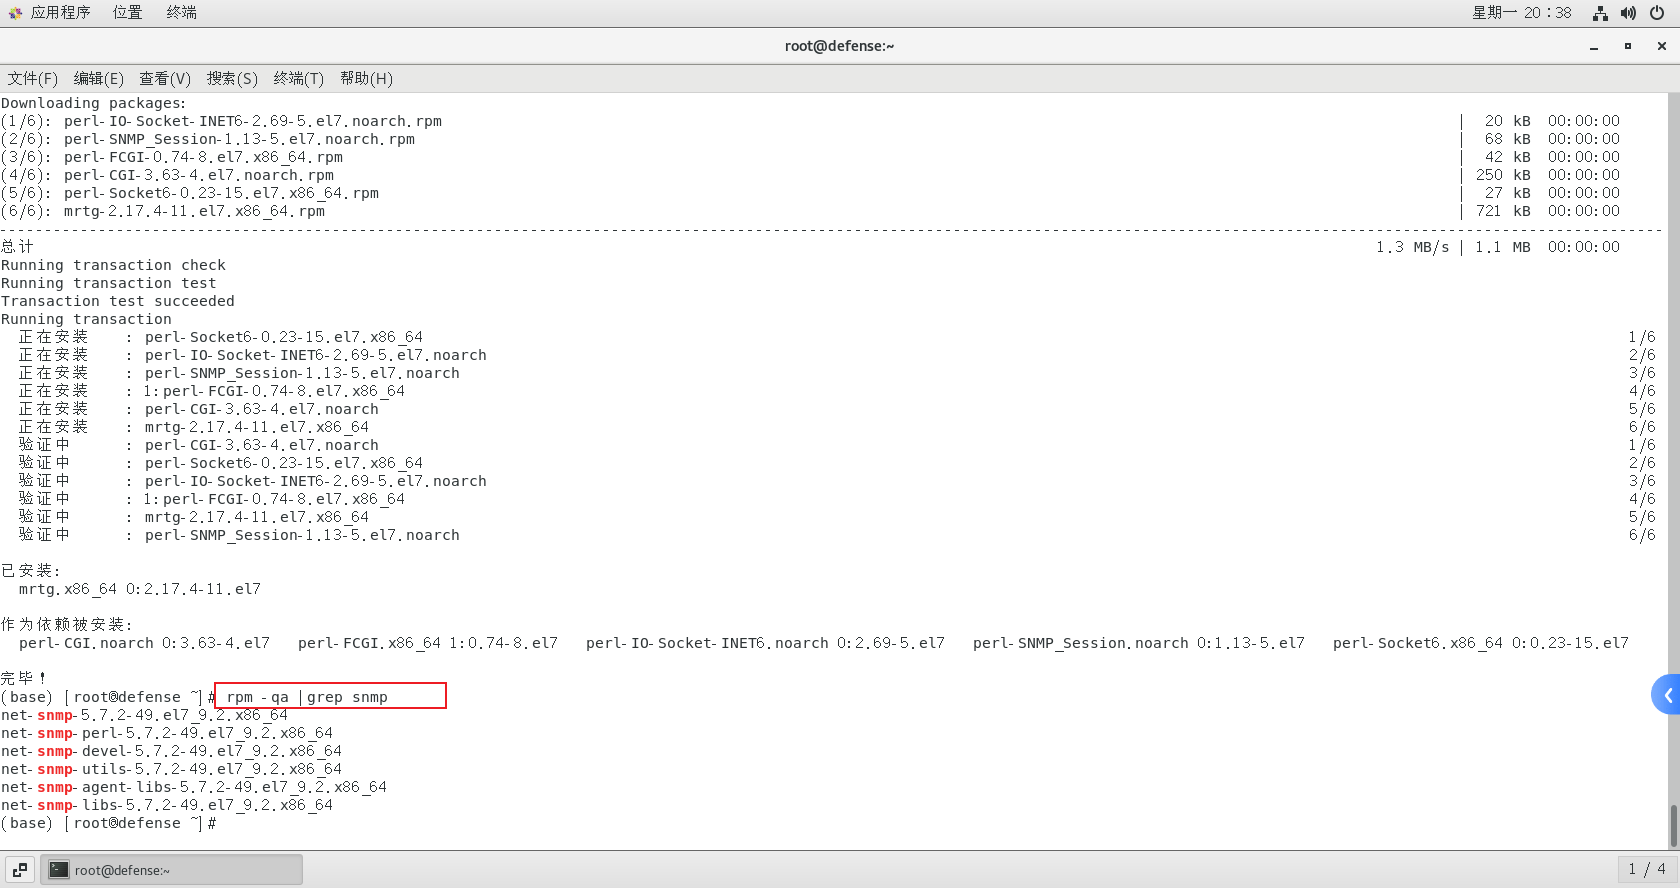Click 'Running transaction check' line
Viewport: 1680px width, 888px height.
pos(113,265)
